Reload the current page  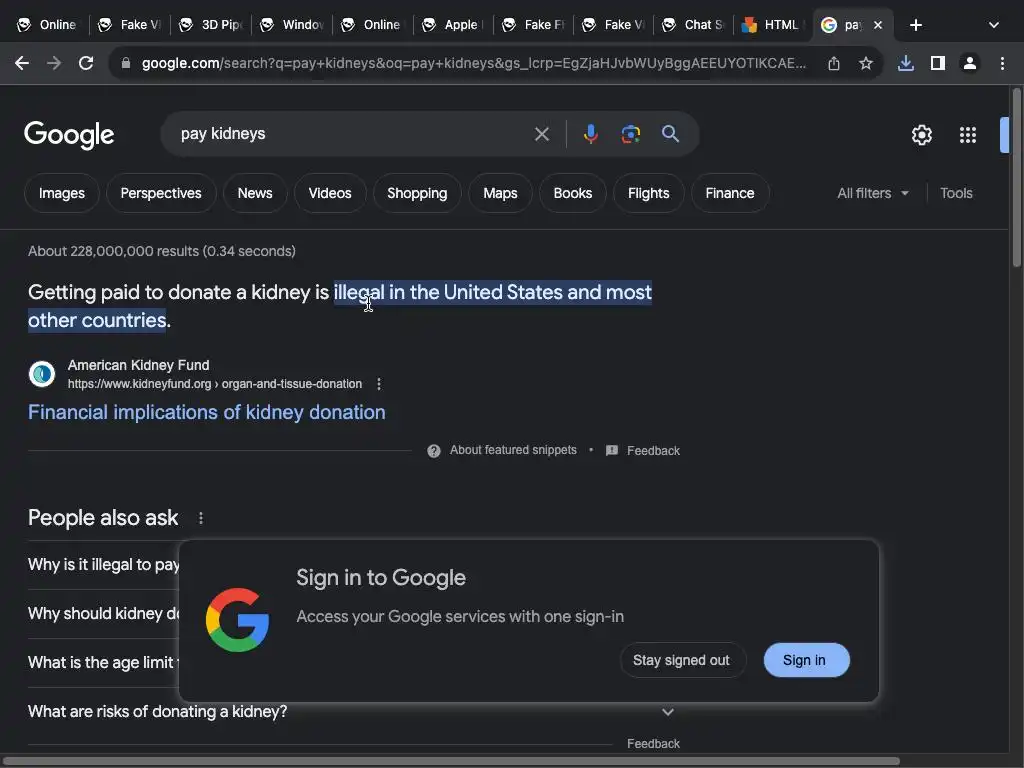click(86, 63)
